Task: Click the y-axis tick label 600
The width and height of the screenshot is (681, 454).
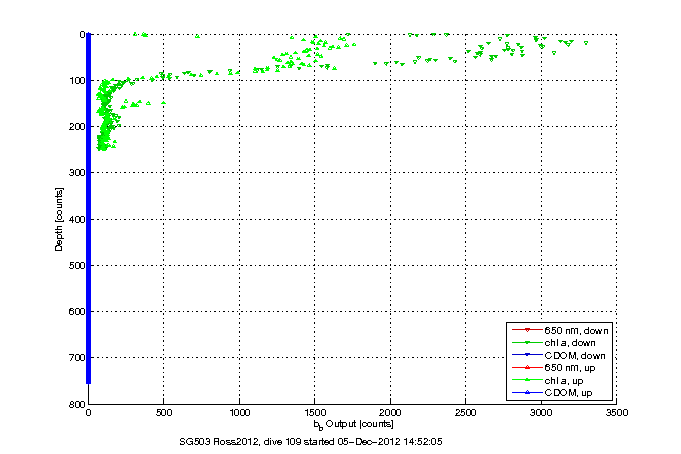Action: click(77, 312)
